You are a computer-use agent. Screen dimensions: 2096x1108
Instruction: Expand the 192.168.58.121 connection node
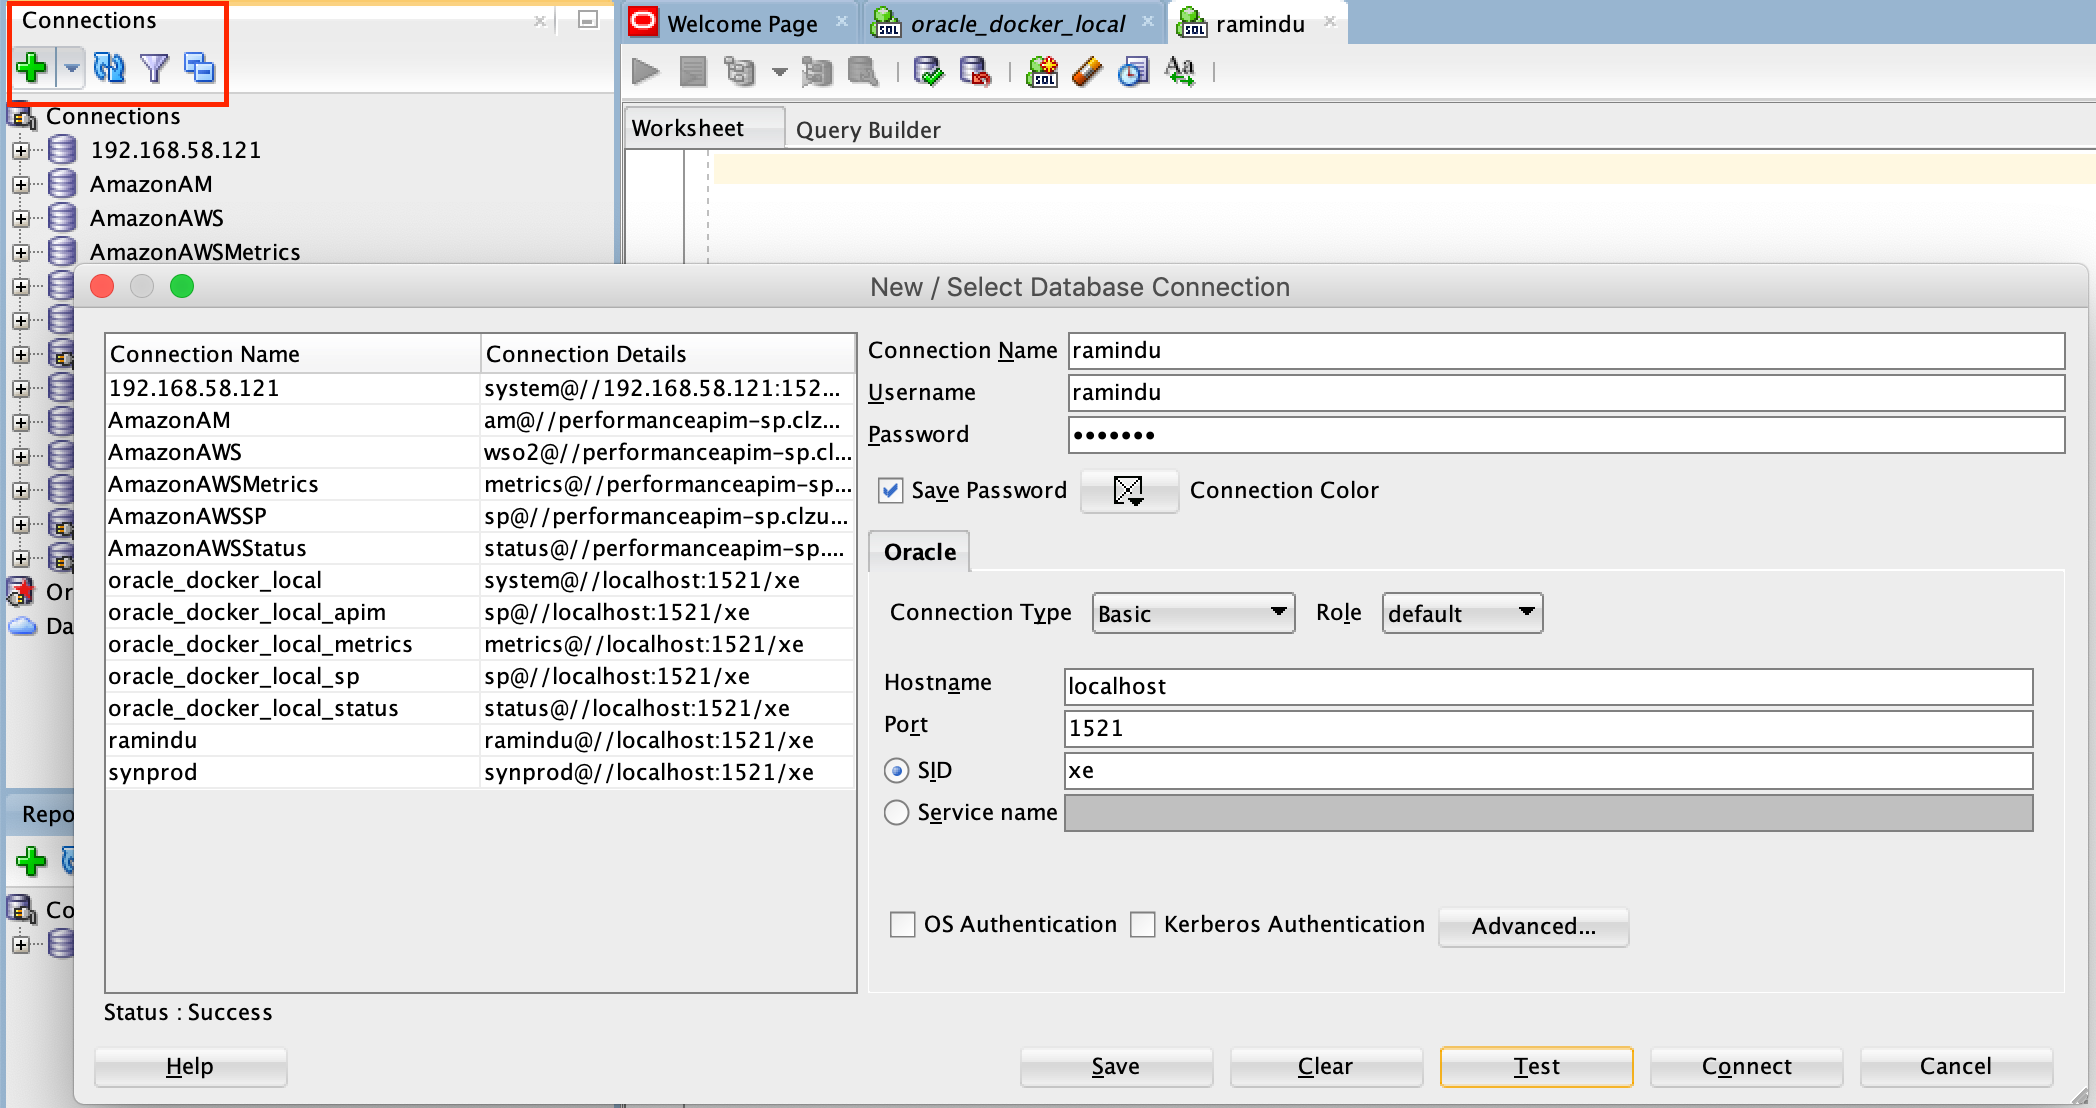(x=21, y=151)
